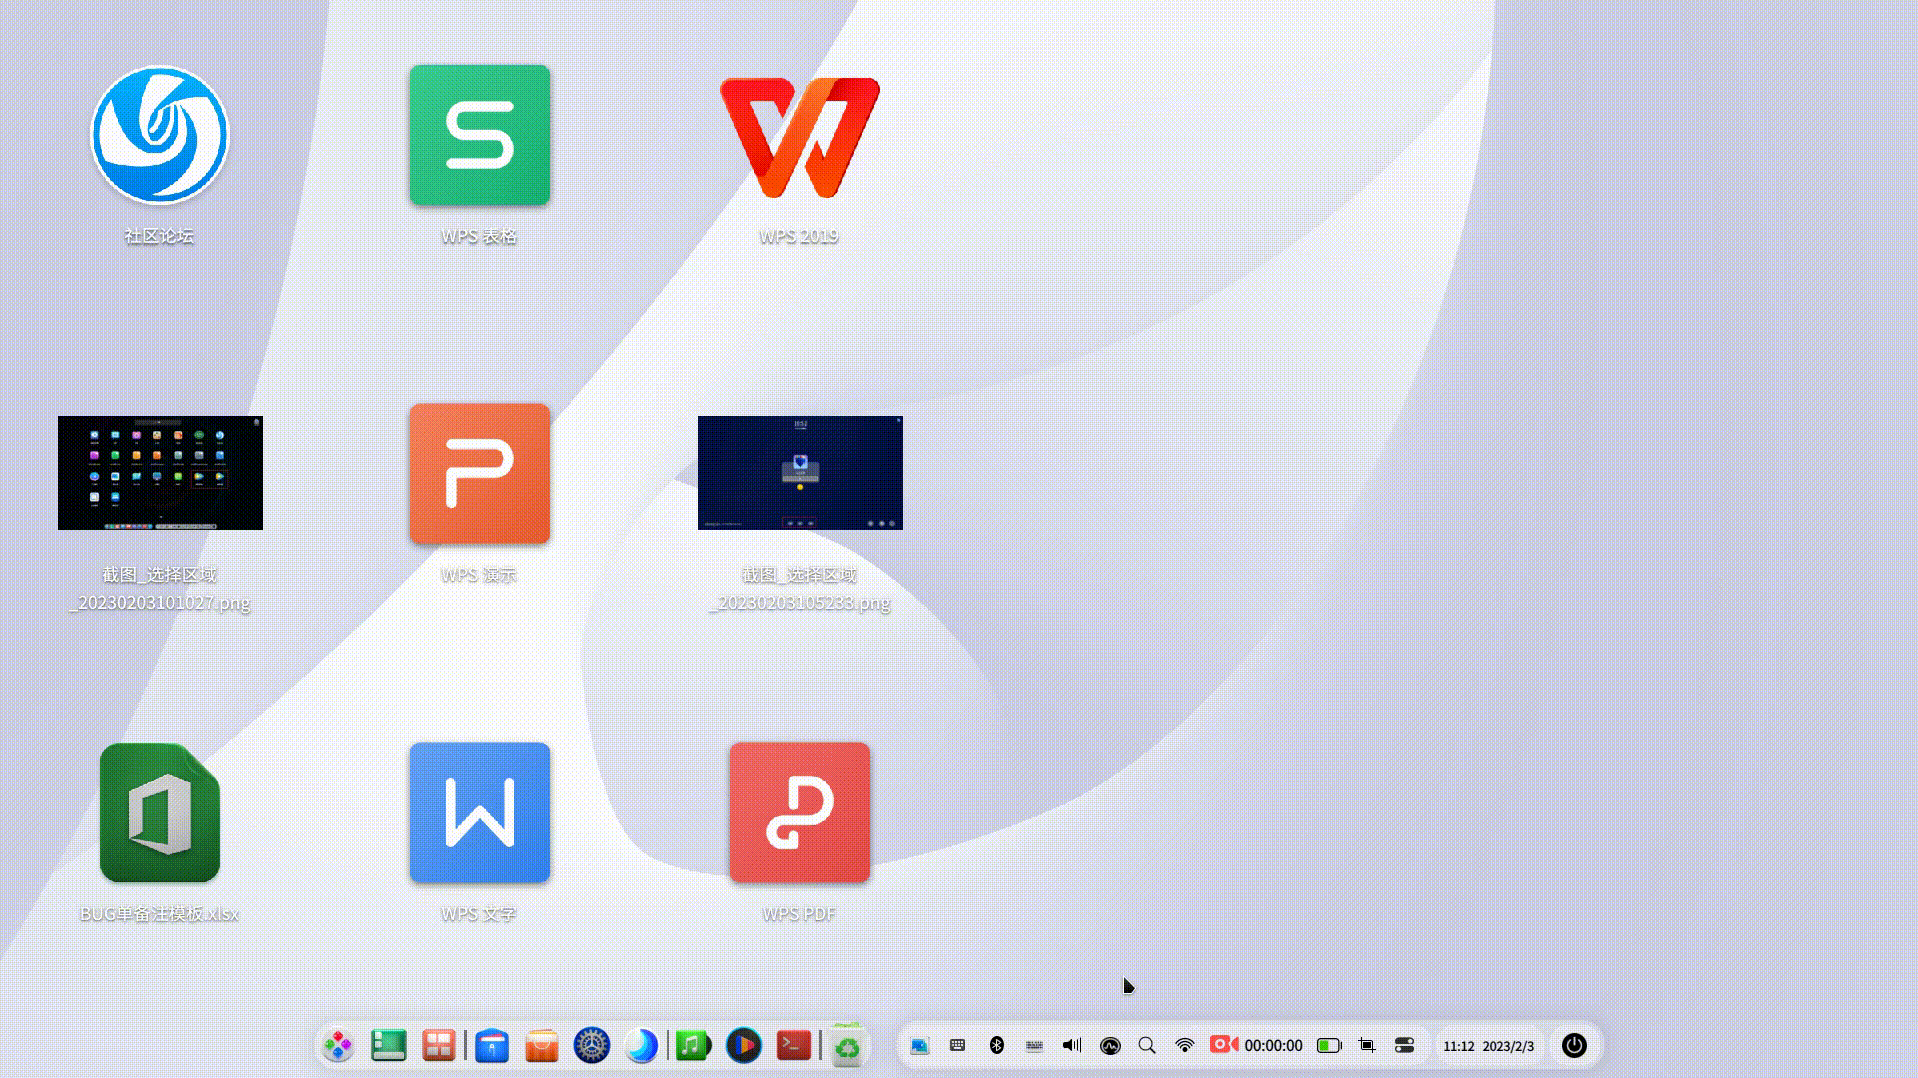This screenshot has height=1078, width=1918.
Task: Launch the browser from the dock
Action: [642, 1046]
